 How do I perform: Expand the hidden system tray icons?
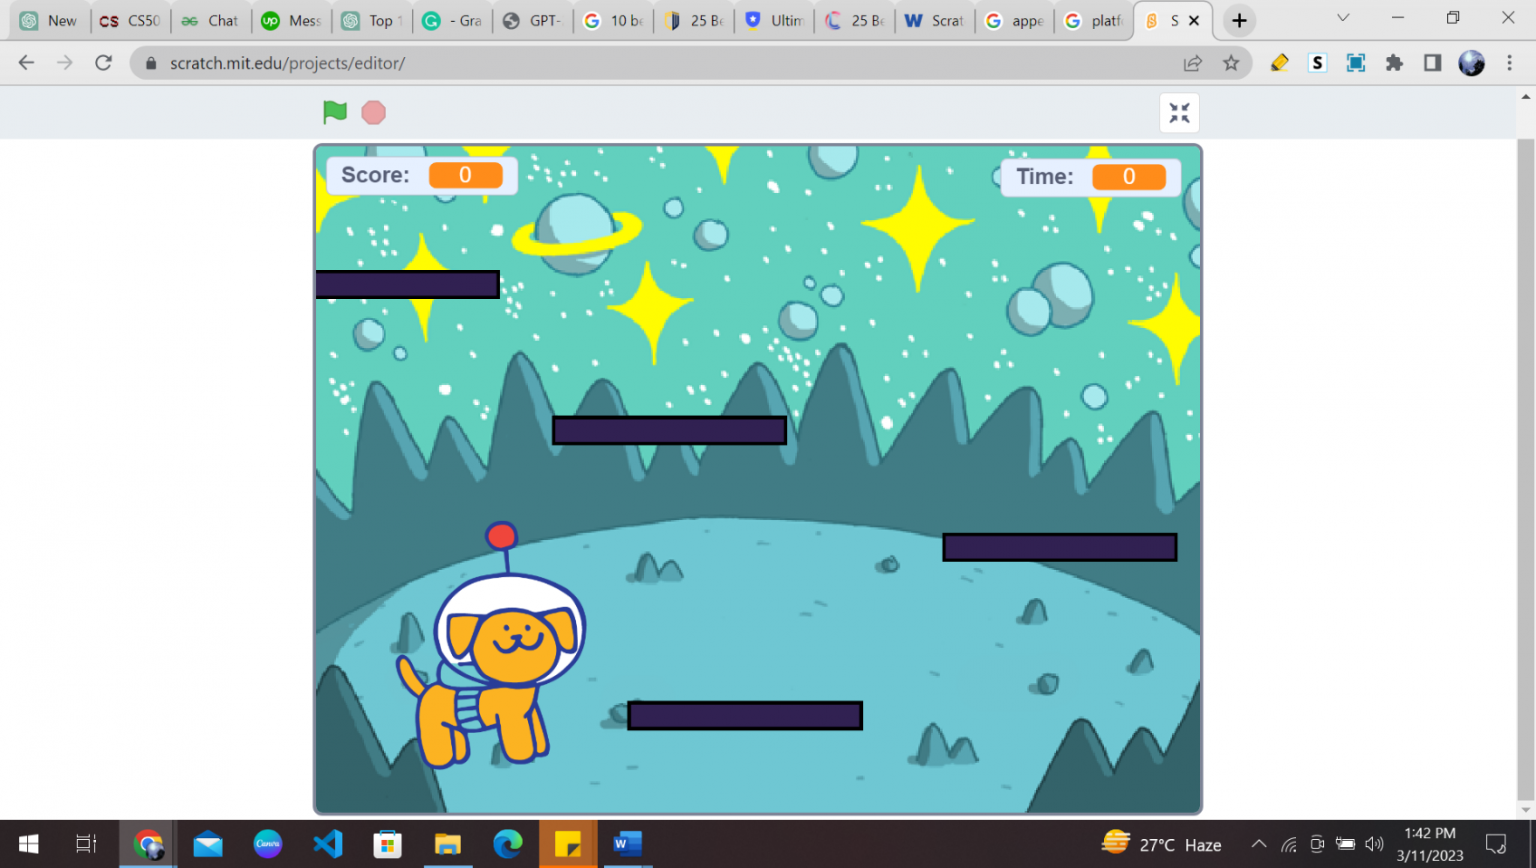click(1260, 845)
